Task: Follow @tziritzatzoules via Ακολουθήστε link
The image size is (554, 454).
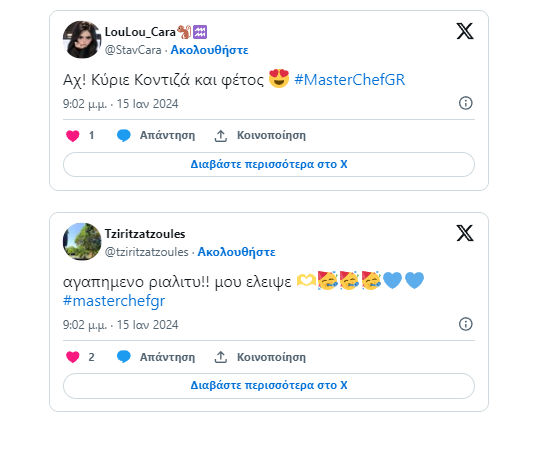Action: coord(236,252)
